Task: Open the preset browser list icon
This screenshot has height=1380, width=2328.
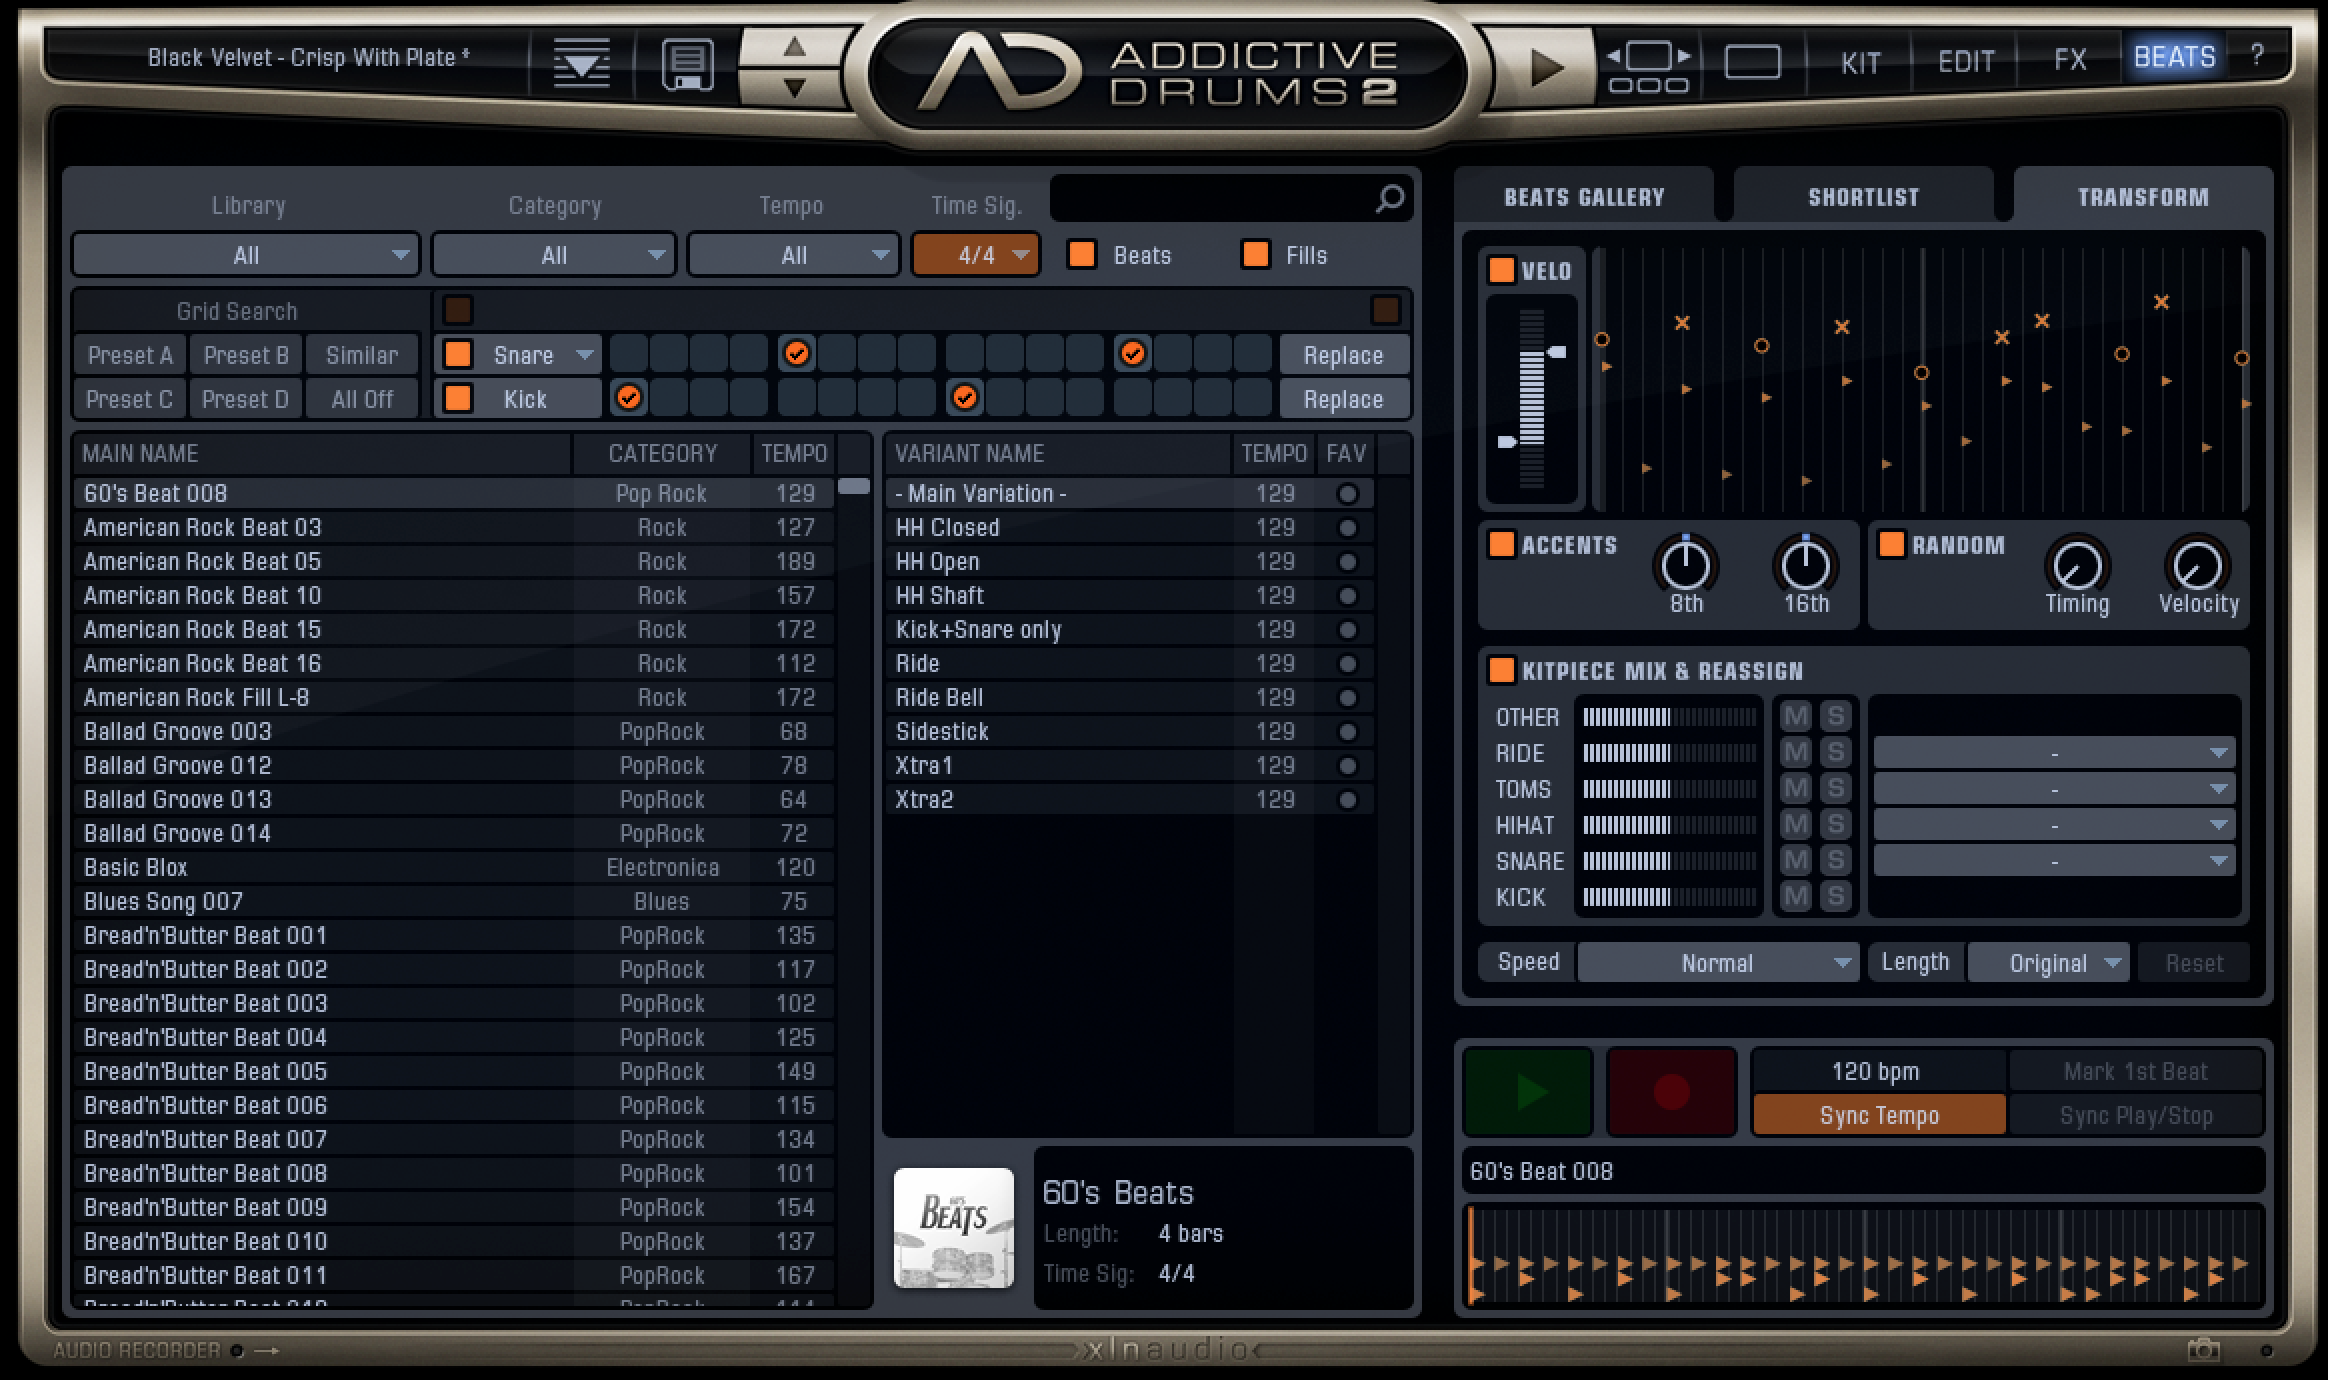Action: pyautogui.click(x=581, y=63)
